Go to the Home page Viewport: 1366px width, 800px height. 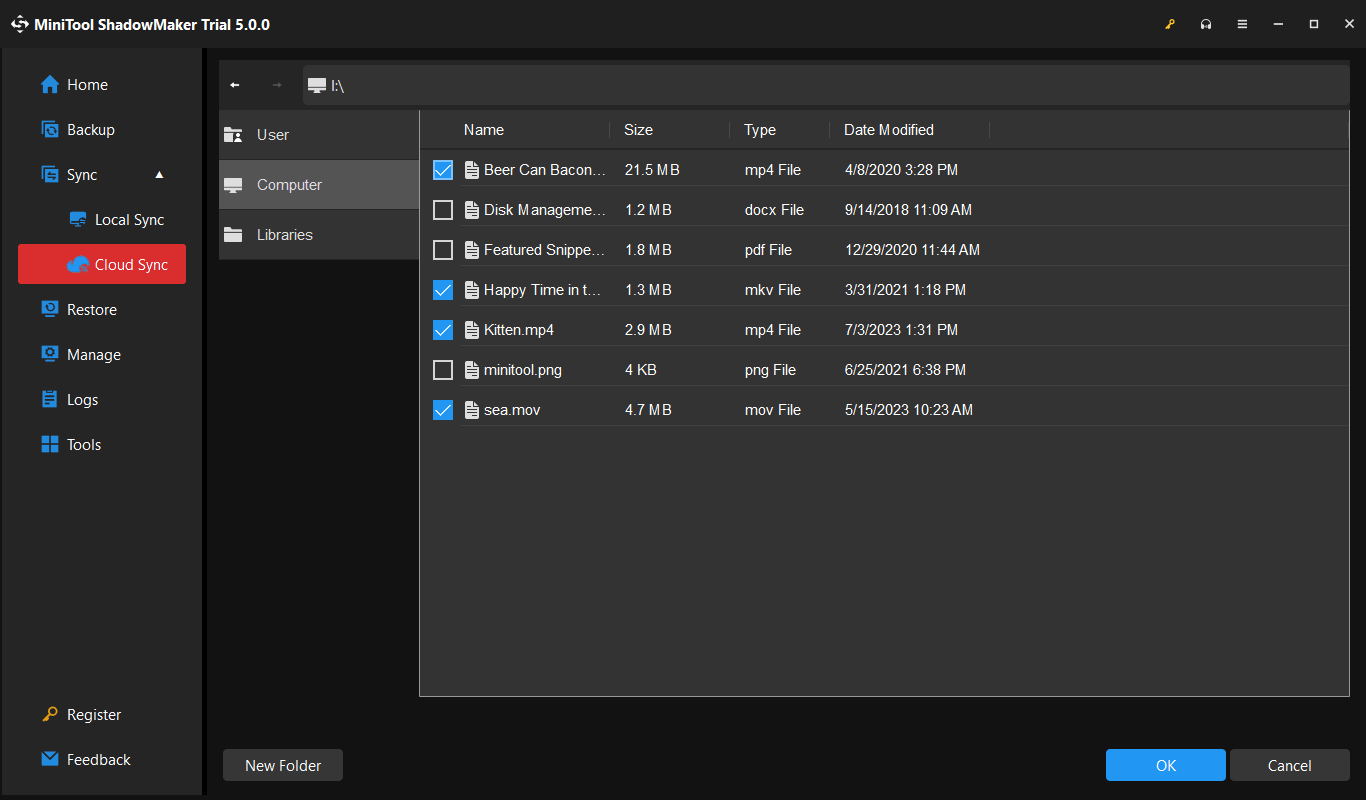[x=102, y=85]
